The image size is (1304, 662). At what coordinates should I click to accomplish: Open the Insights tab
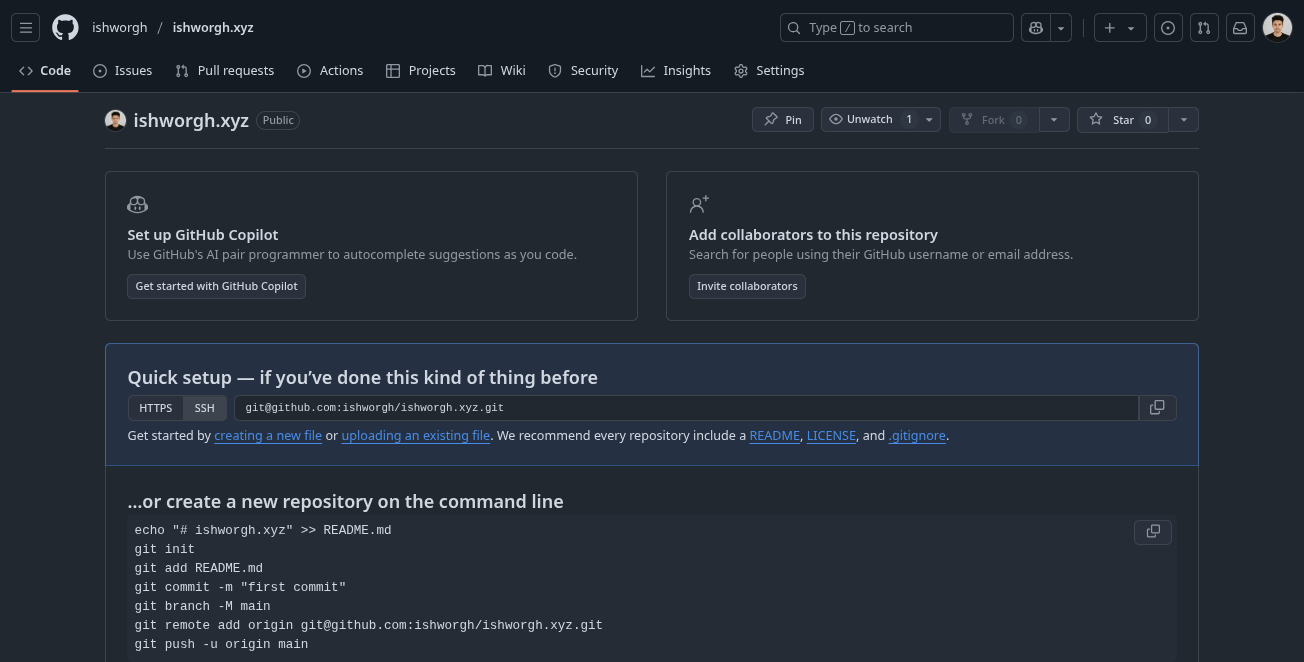pyautogui.click(x=676, y=70)
